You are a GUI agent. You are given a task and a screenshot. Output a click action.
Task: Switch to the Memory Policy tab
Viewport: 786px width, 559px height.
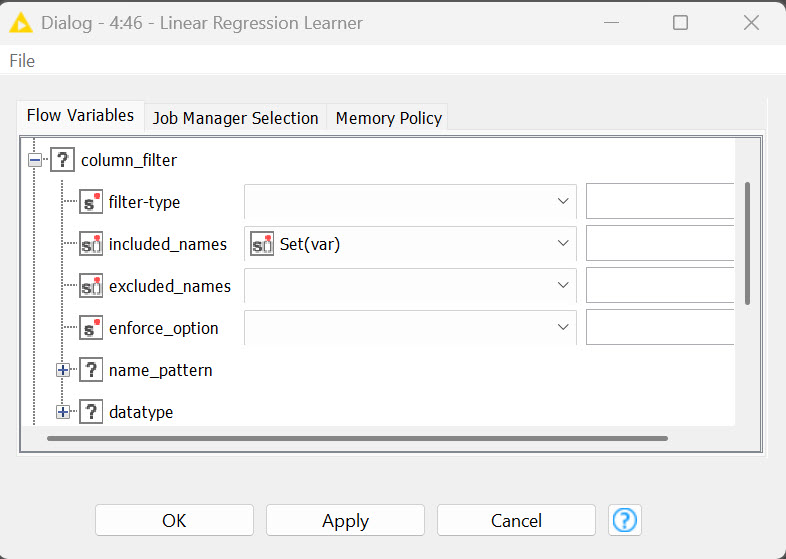[388, 118]
